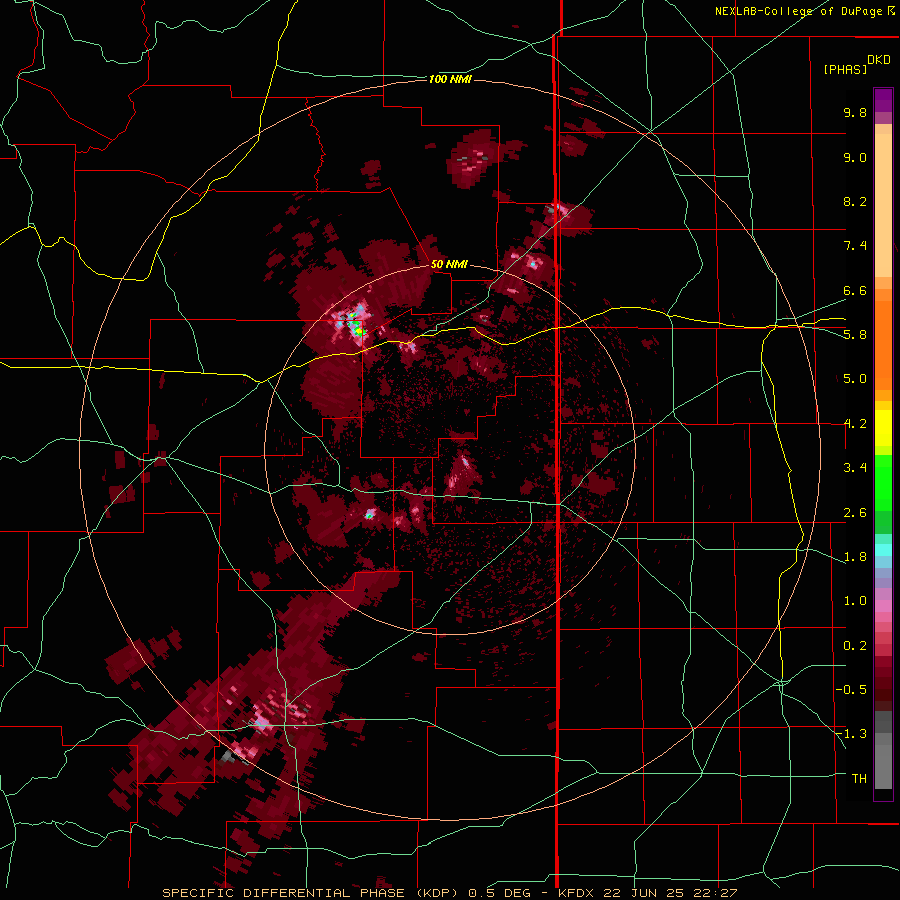
Task: Click the 3.4 value on the scale
Action: pyautogui.click(x=855, y=468)
